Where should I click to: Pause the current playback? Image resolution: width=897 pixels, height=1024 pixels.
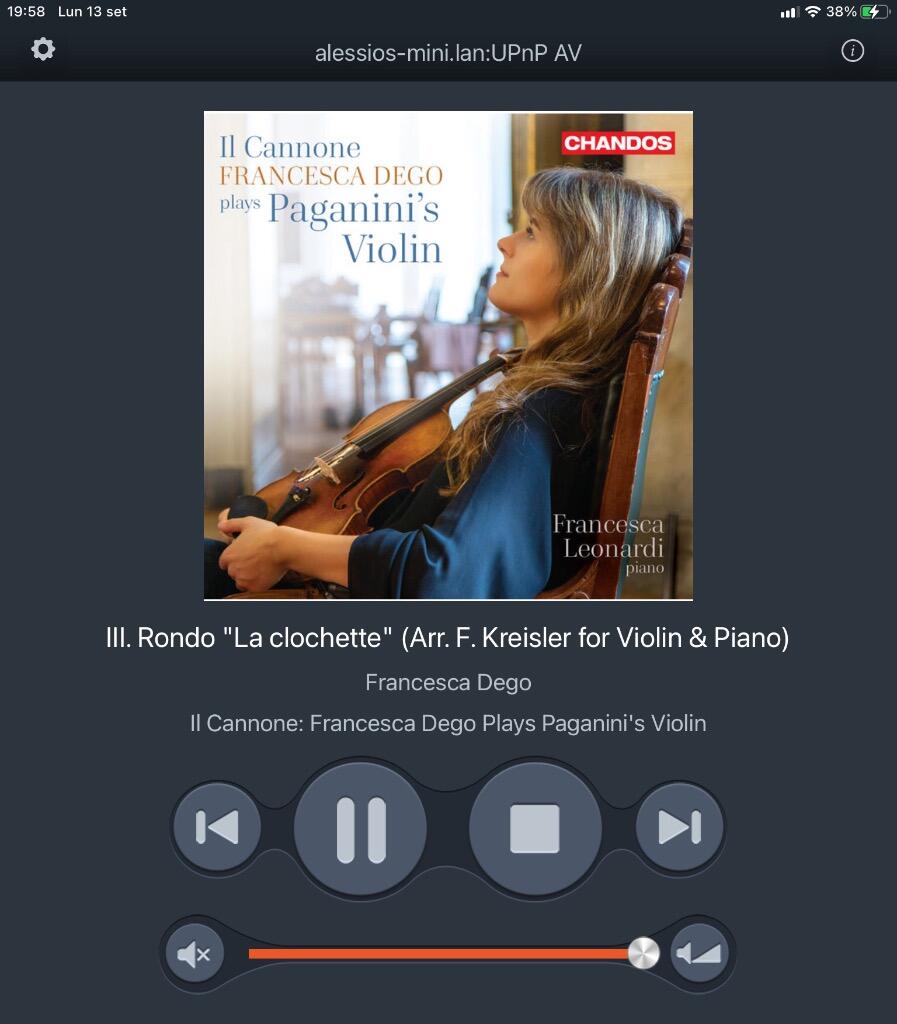tap(361, 829)
